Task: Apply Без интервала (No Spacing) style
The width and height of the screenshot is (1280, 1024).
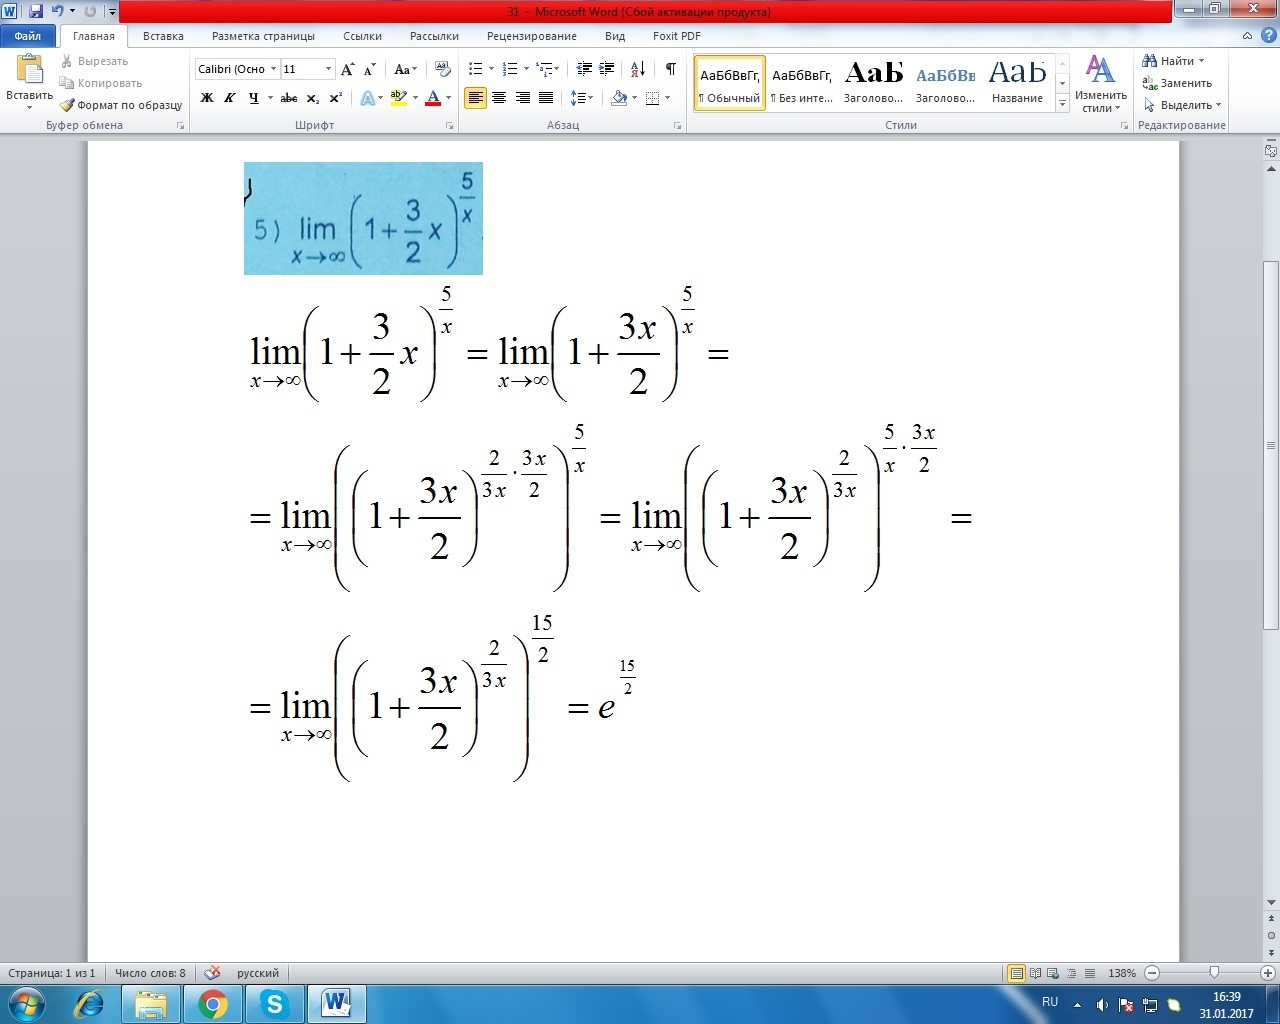Action: tap(802, 83)
